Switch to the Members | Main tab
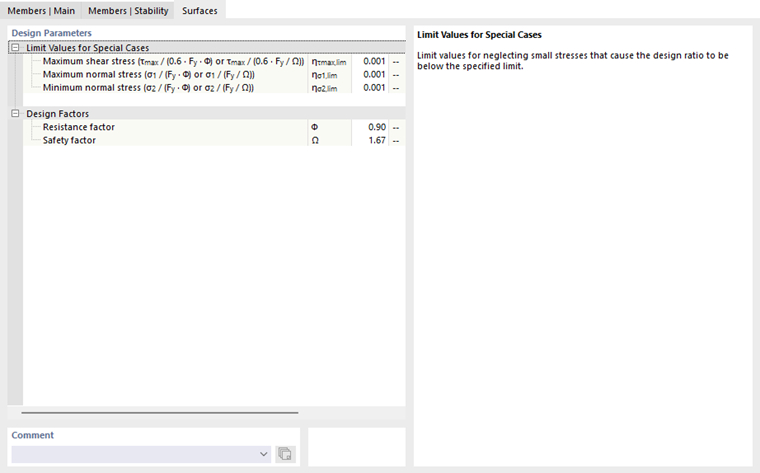This screenshot has height=473, width=760. [x=41, y=10]
